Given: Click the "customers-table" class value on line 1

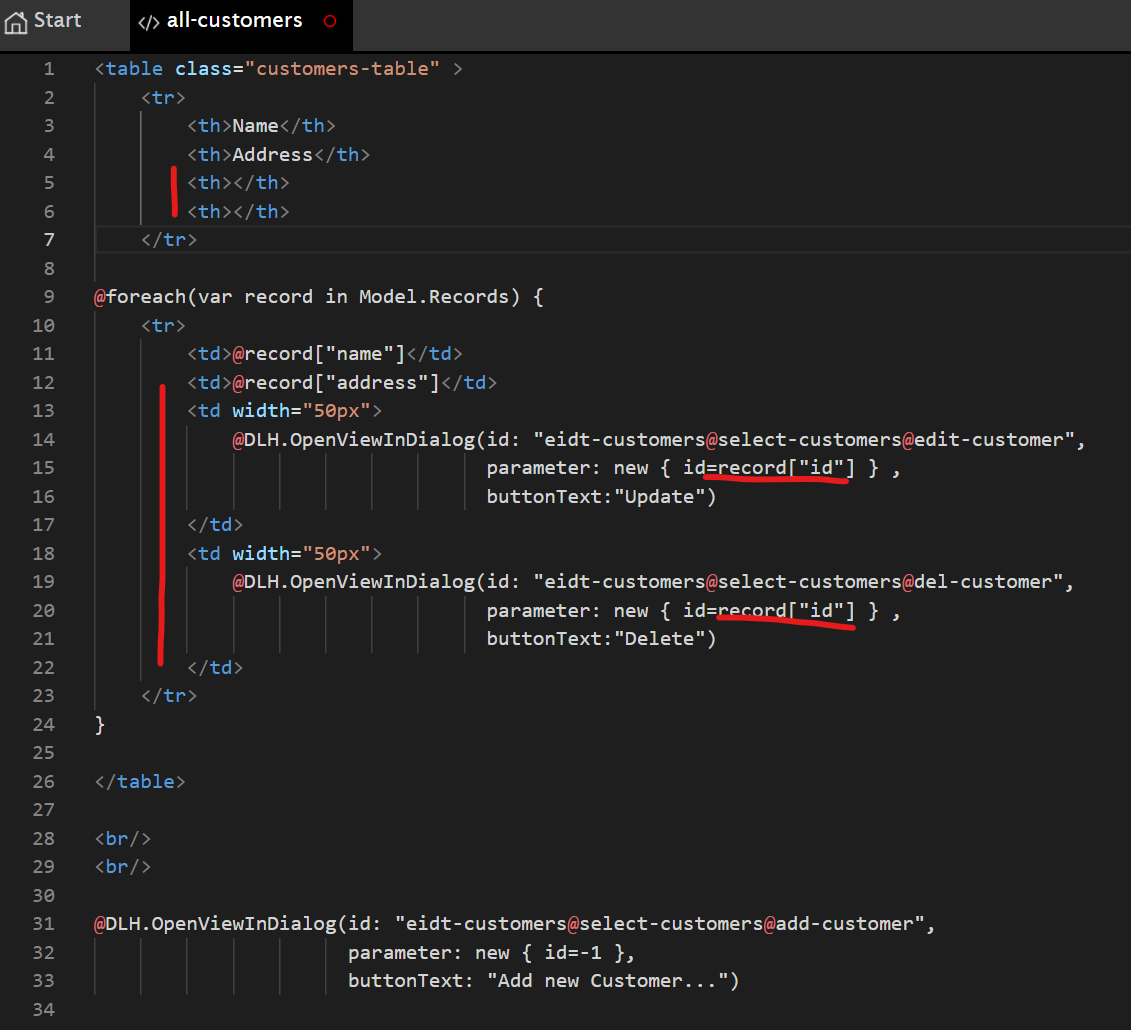Looking at the screenshot, I should pyautogui.click(x=342, y=69).
